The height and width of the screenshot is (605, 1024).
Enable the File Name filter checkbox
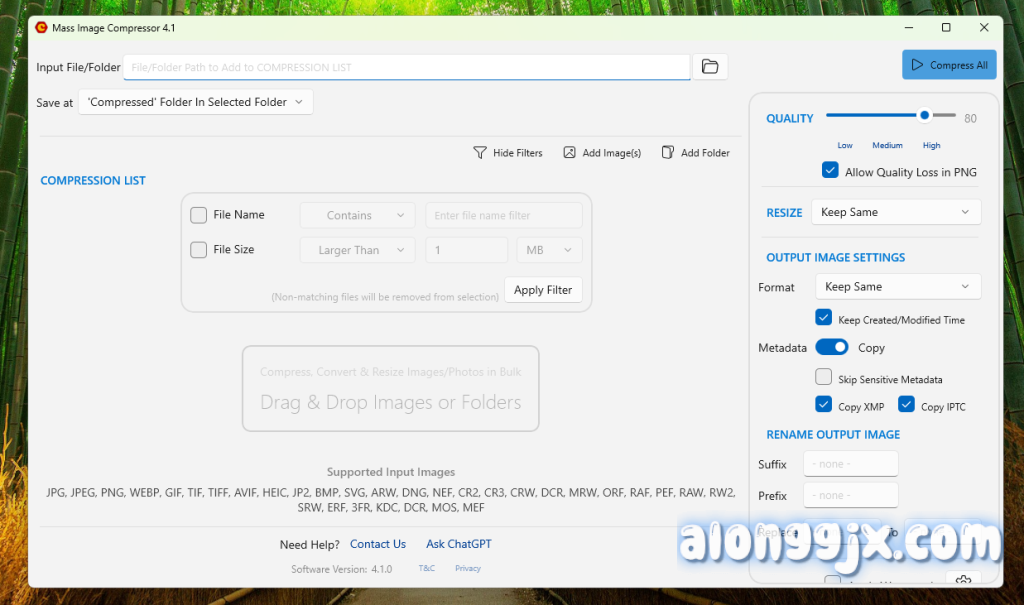tap(199, 215)
